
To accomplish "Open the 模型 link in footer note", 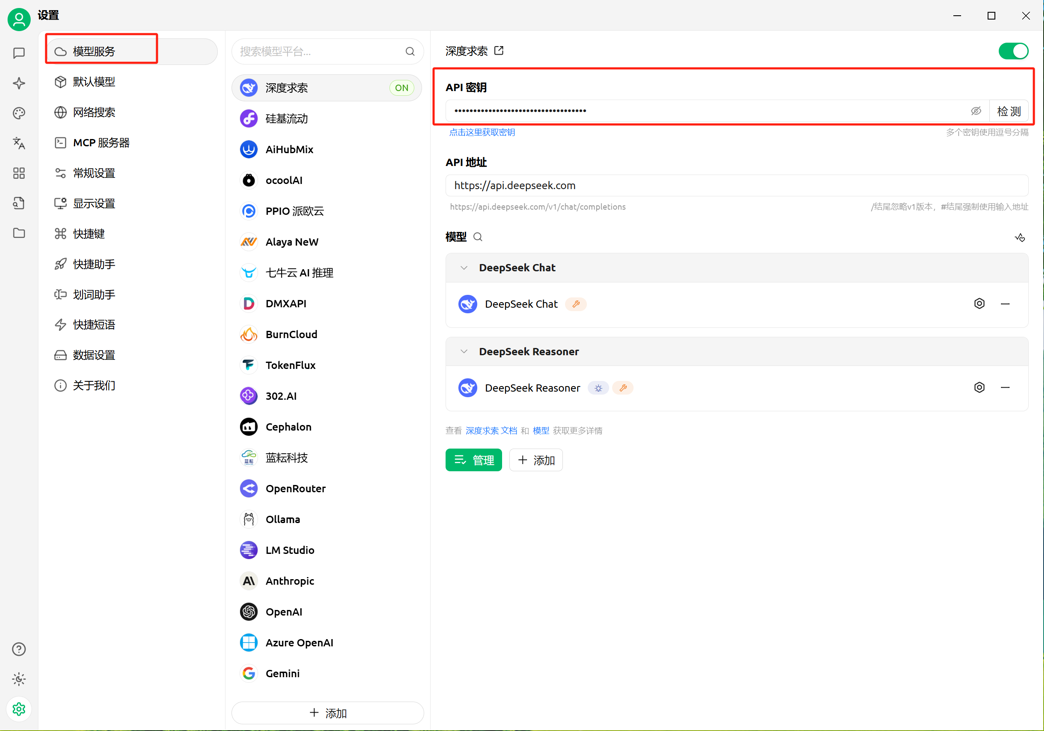I will [541, 431].
